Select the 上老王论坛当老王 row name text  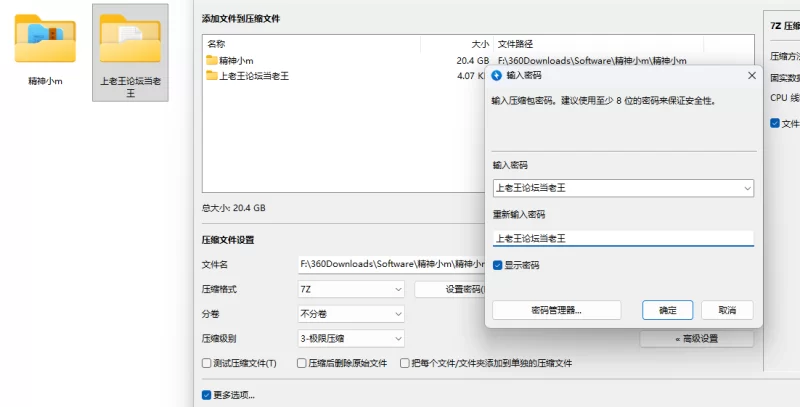pos(254,76)
